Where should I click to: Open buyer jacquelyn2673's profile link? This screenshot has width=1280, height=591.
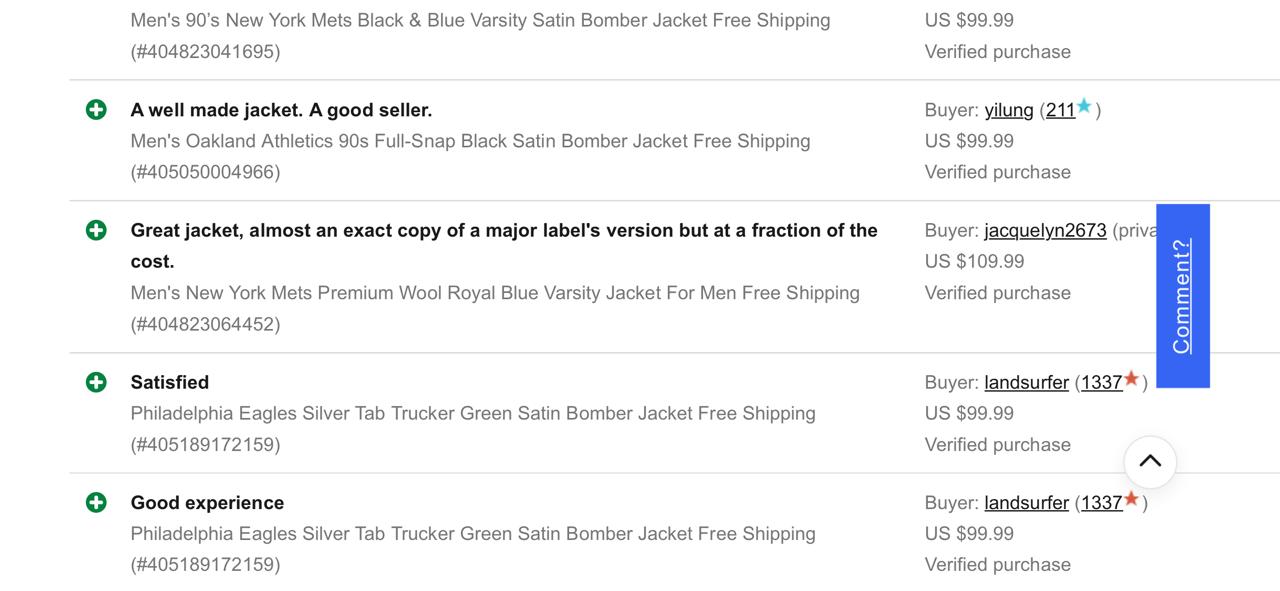click(x=1045, y=230)
